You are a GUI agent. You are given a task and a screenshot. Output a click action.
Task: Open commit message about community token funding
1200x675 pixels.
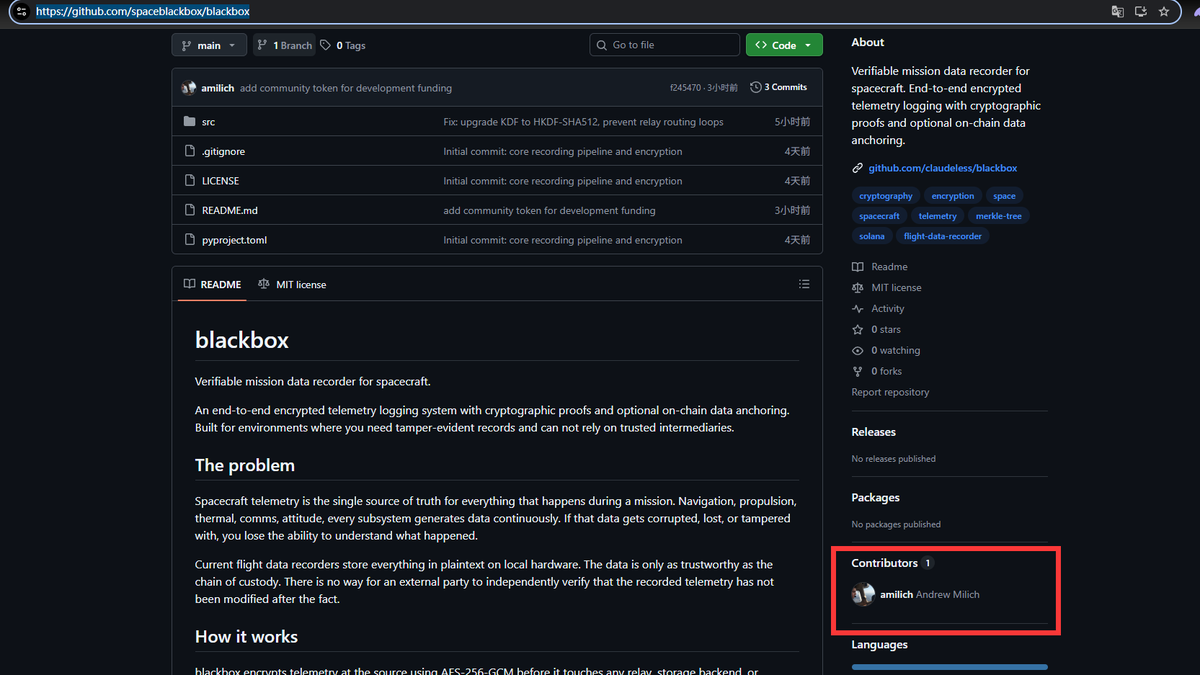(x=346, y=88)
